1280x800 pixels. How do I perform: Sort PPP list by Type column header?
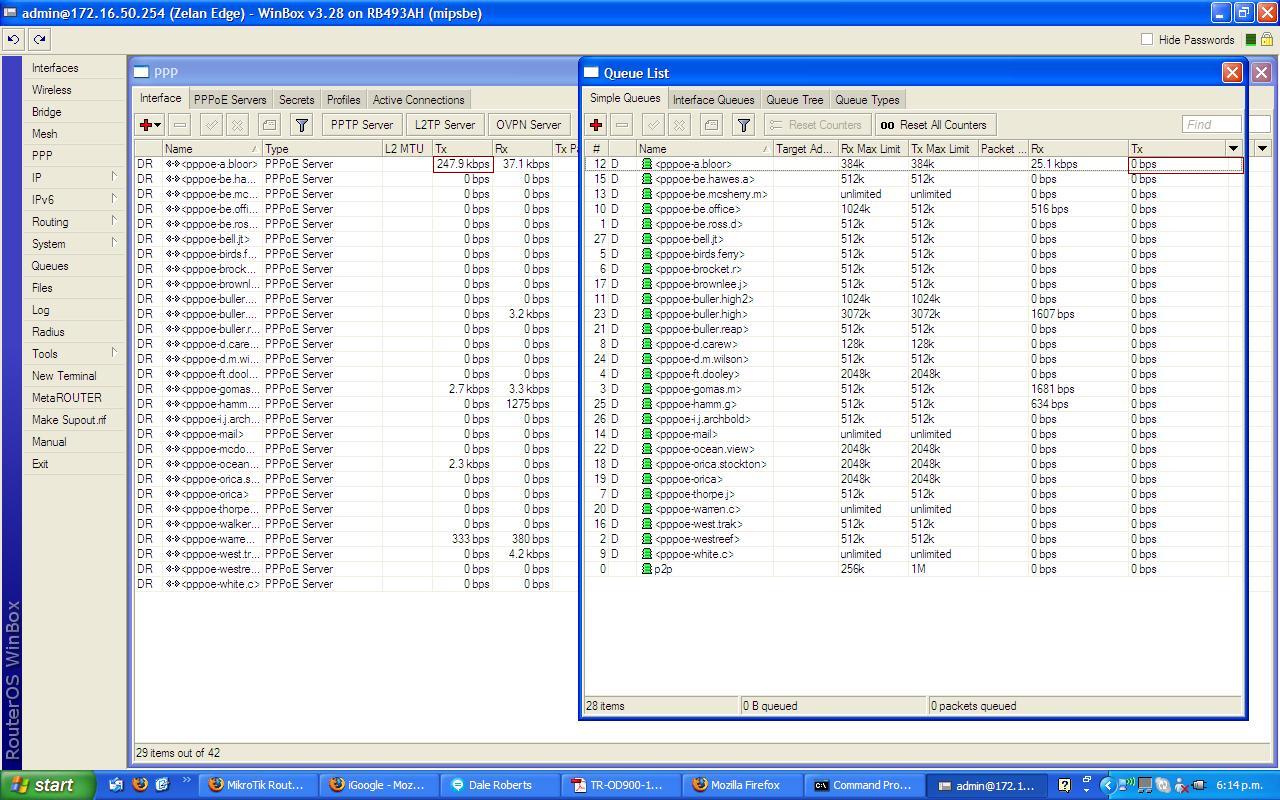click(322, 148)
